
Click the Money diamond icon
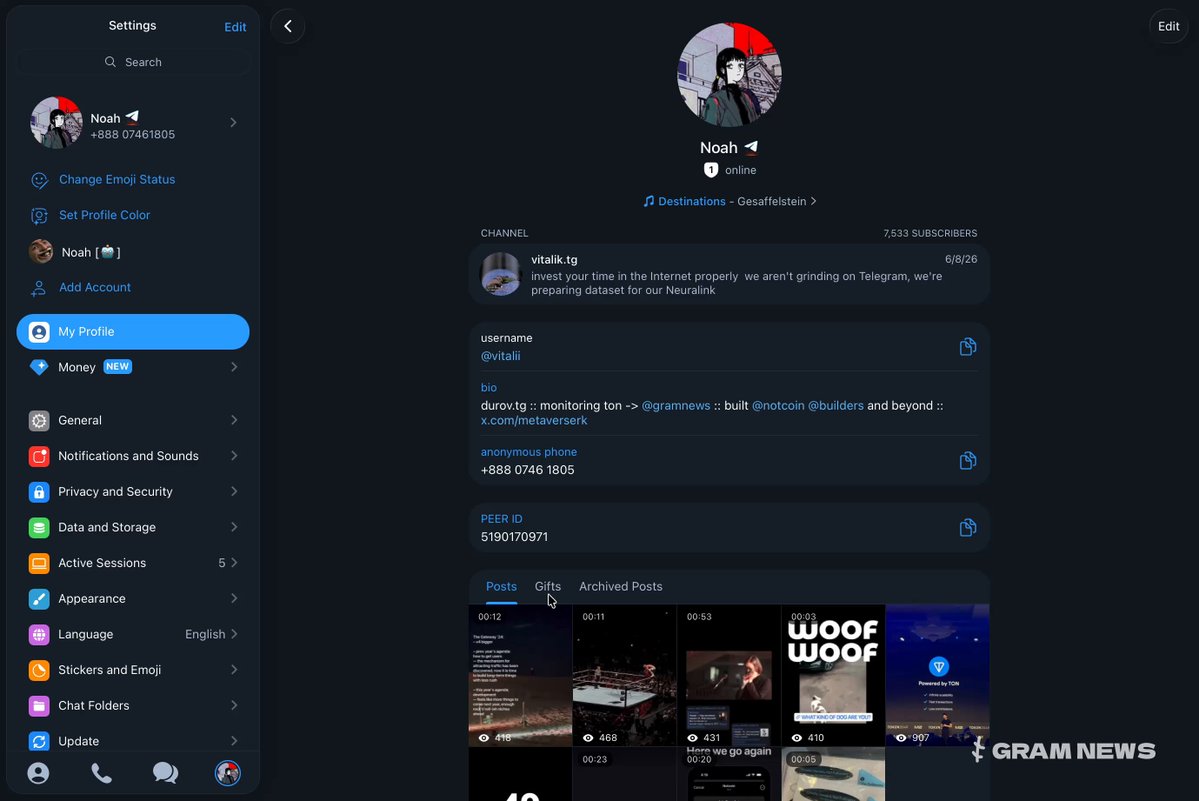(x=39, y=367)
